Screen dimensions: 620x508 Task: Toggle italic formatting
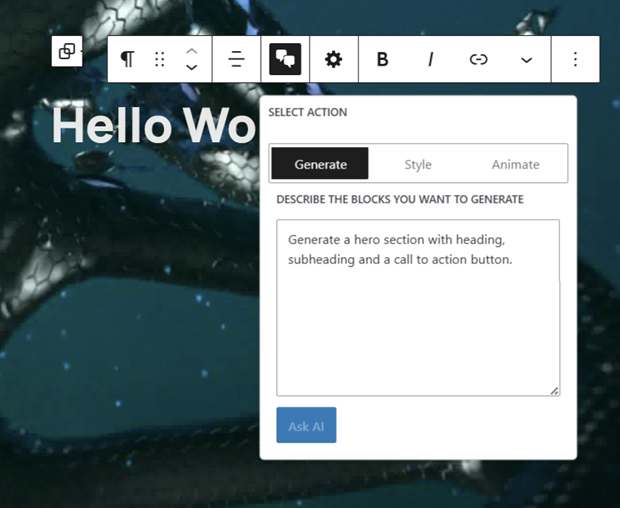pos(430,60)
